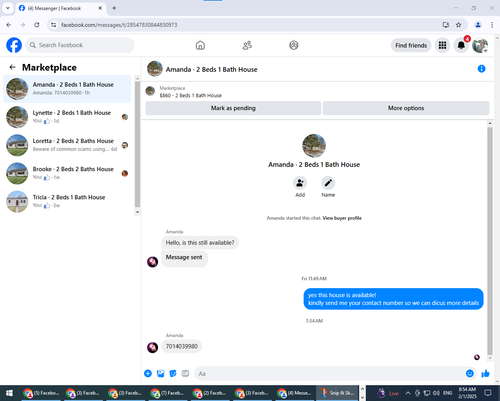The width and height of the screenshot is (500, 401).
Task: Choose a sticker icon in composer
Action: [173, 373]
